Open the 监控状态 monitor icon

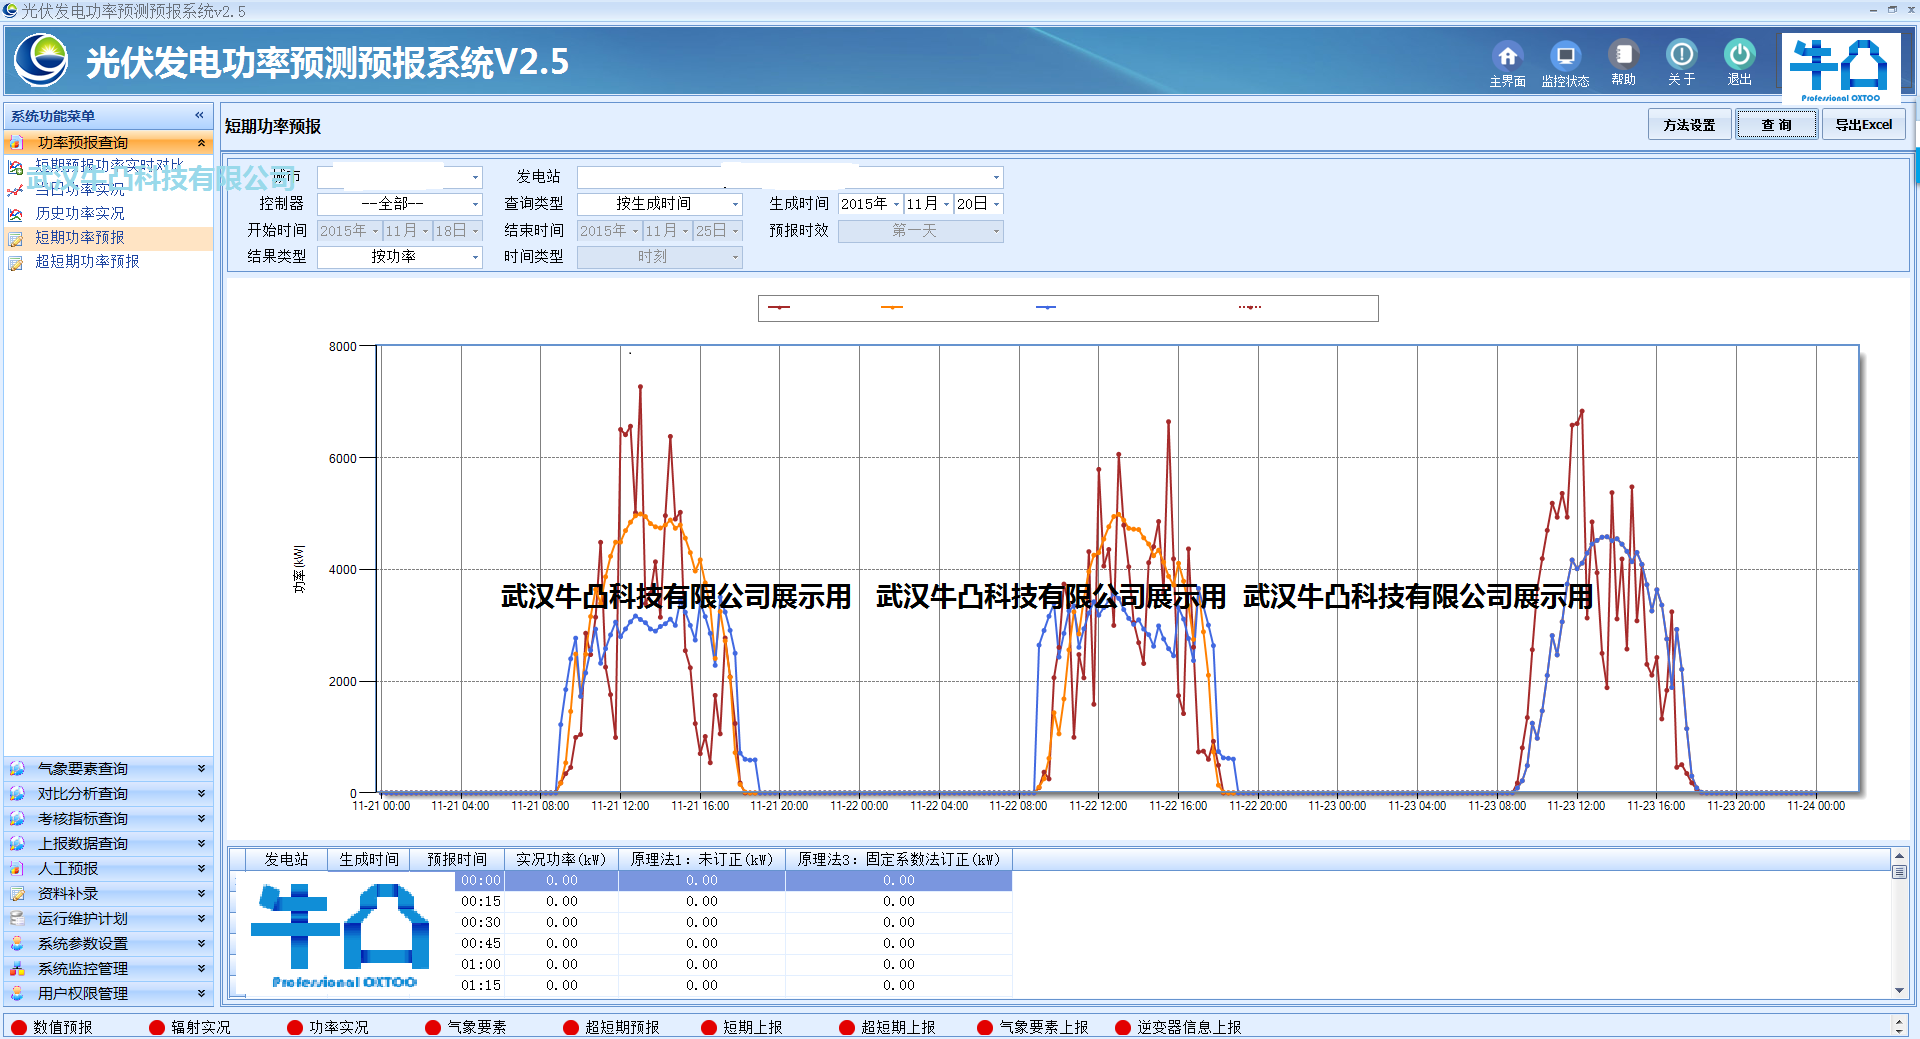coord(1565,56)
